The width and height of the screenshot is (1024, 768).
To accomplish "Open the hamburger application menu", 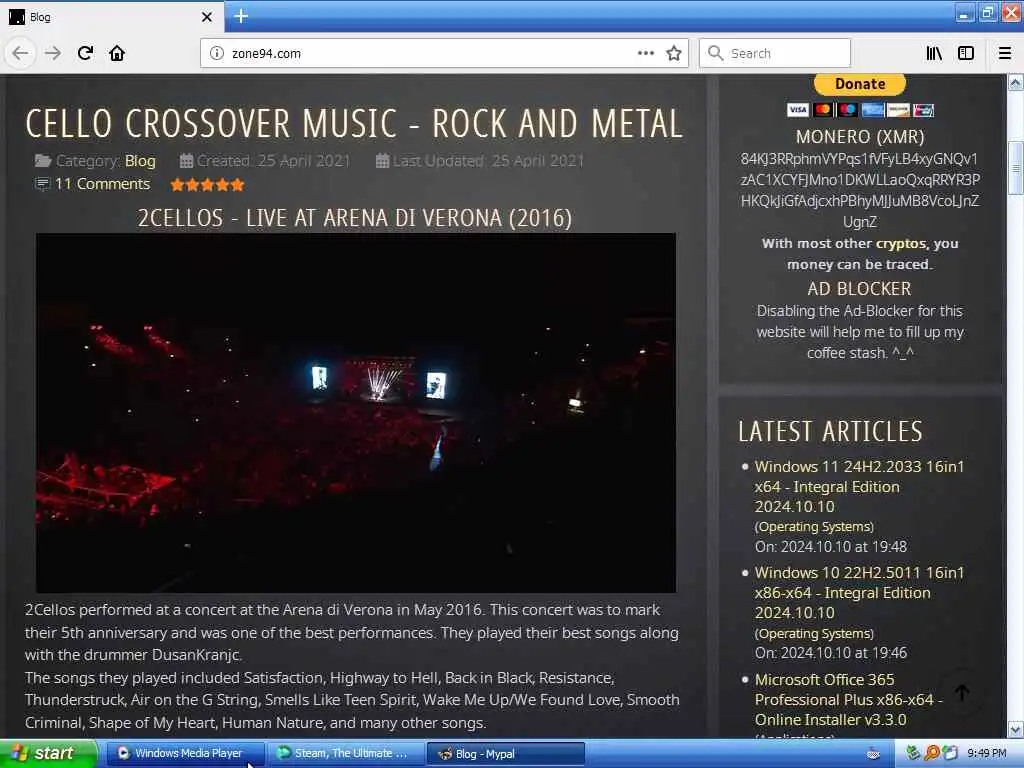I will point(1005,53).
